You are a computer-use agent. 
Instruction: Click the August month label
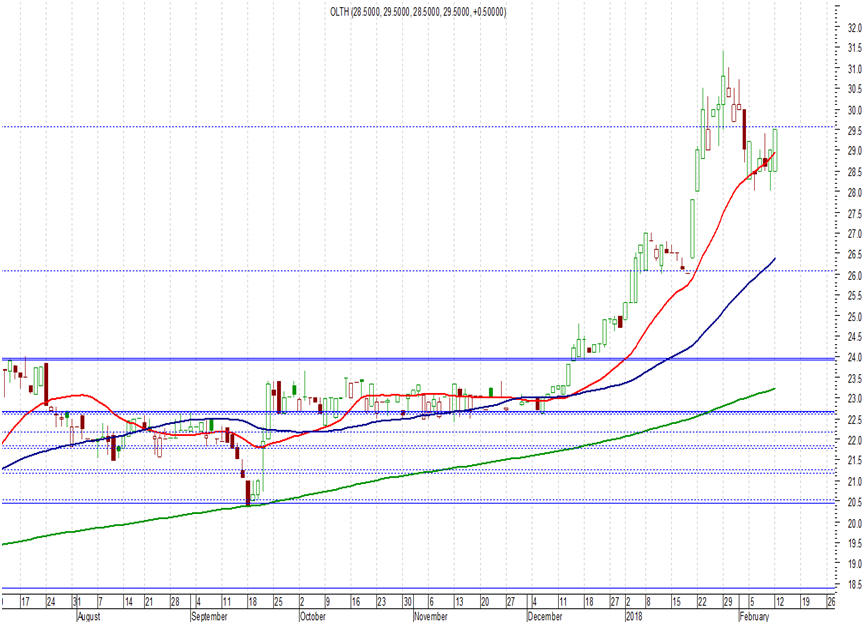pyautogui.click(x=88, y=616)
